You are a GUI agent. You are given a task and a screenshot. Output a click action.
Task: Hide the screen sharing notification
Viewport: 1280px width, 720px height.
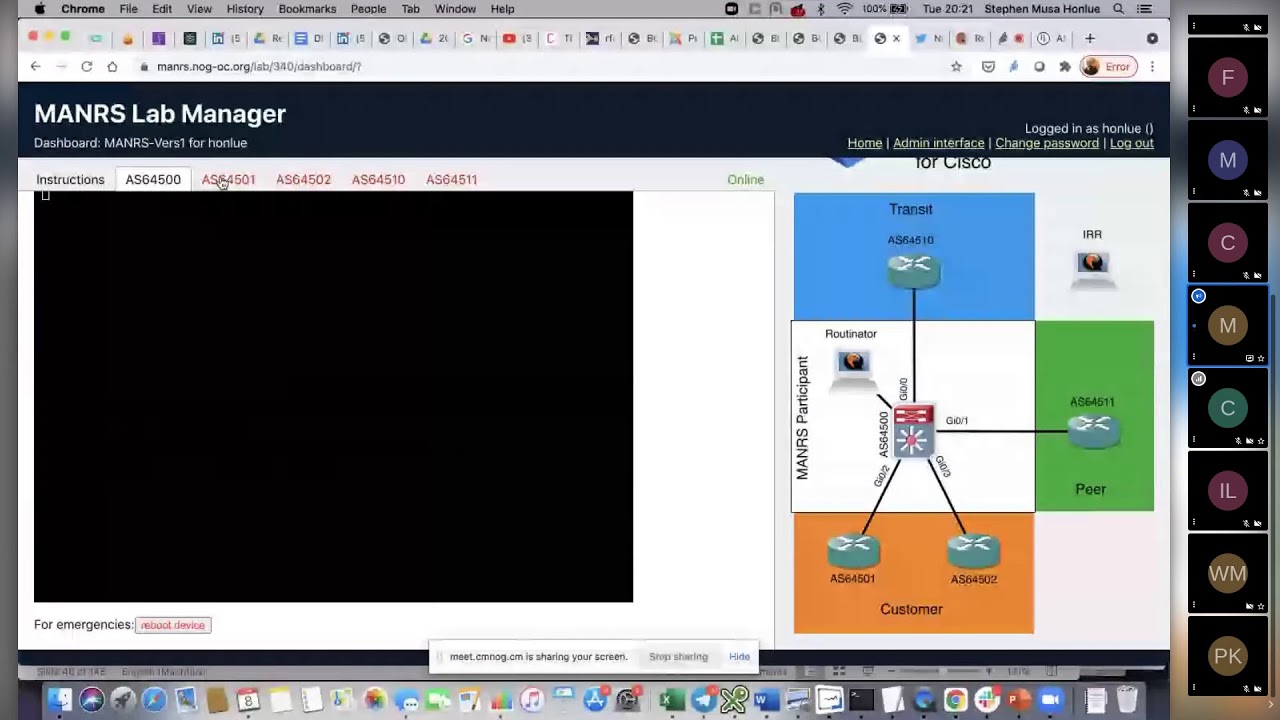pyautogui.click(x=739, y=657)
